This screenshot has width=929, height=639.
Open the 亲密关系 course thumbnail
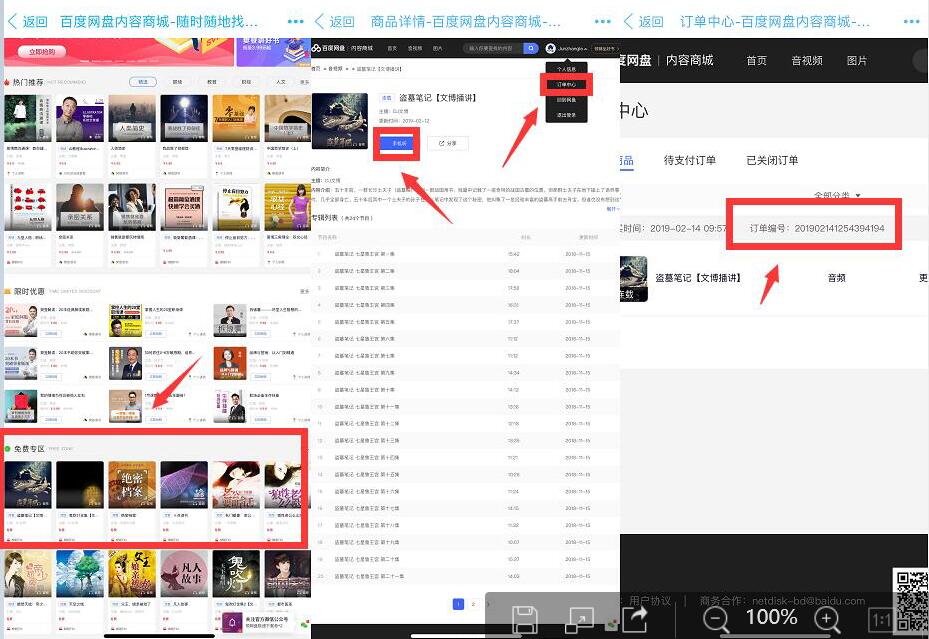pyautogui.click(x=80, y=207)
